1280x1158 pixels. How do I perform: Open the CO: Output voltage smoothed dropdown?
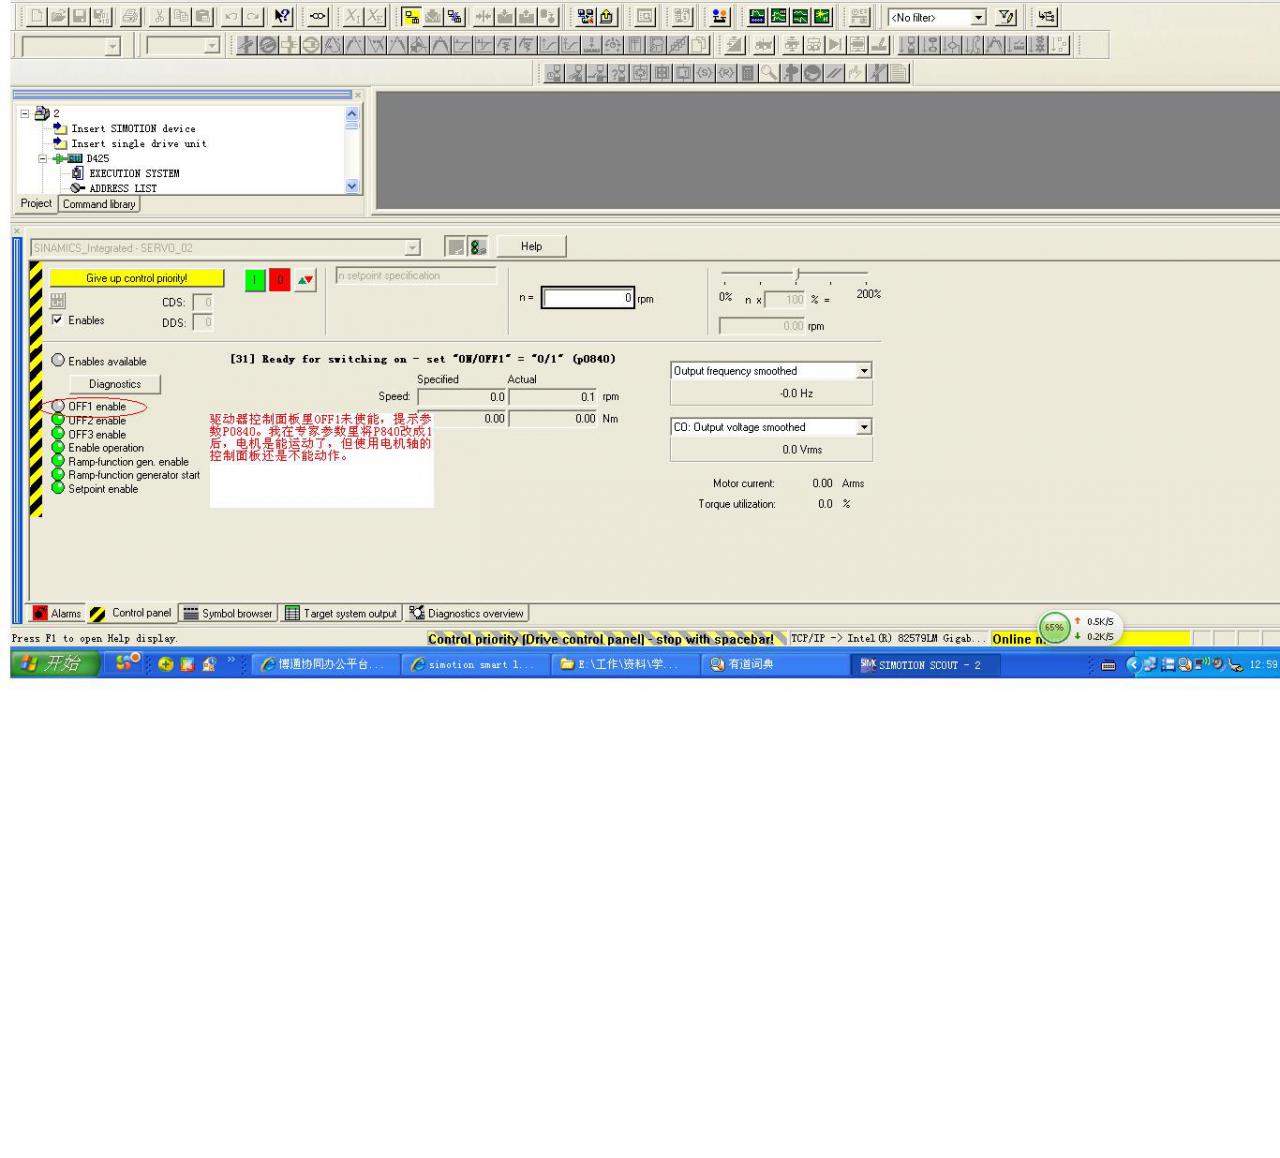coord(864,427)
